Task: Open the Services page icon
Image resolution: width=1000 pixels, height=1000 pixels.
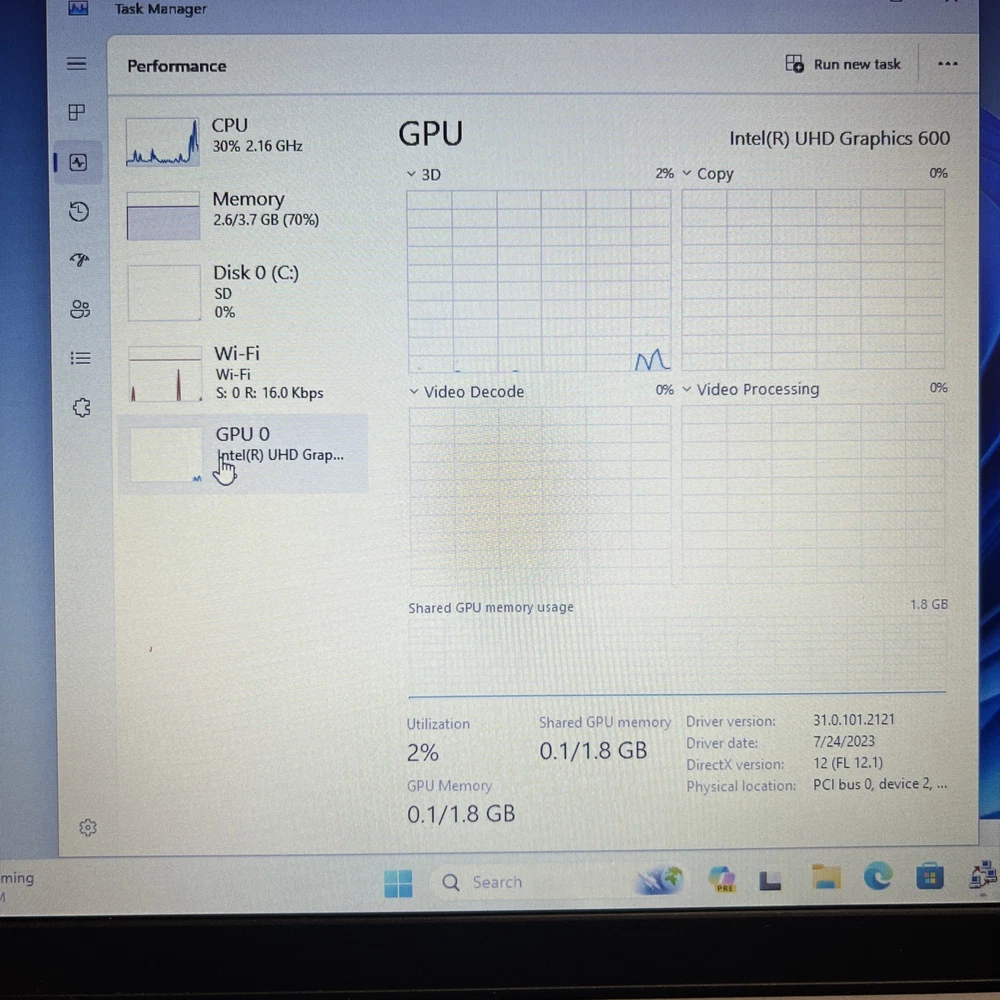Action: [x=82, y=407]
